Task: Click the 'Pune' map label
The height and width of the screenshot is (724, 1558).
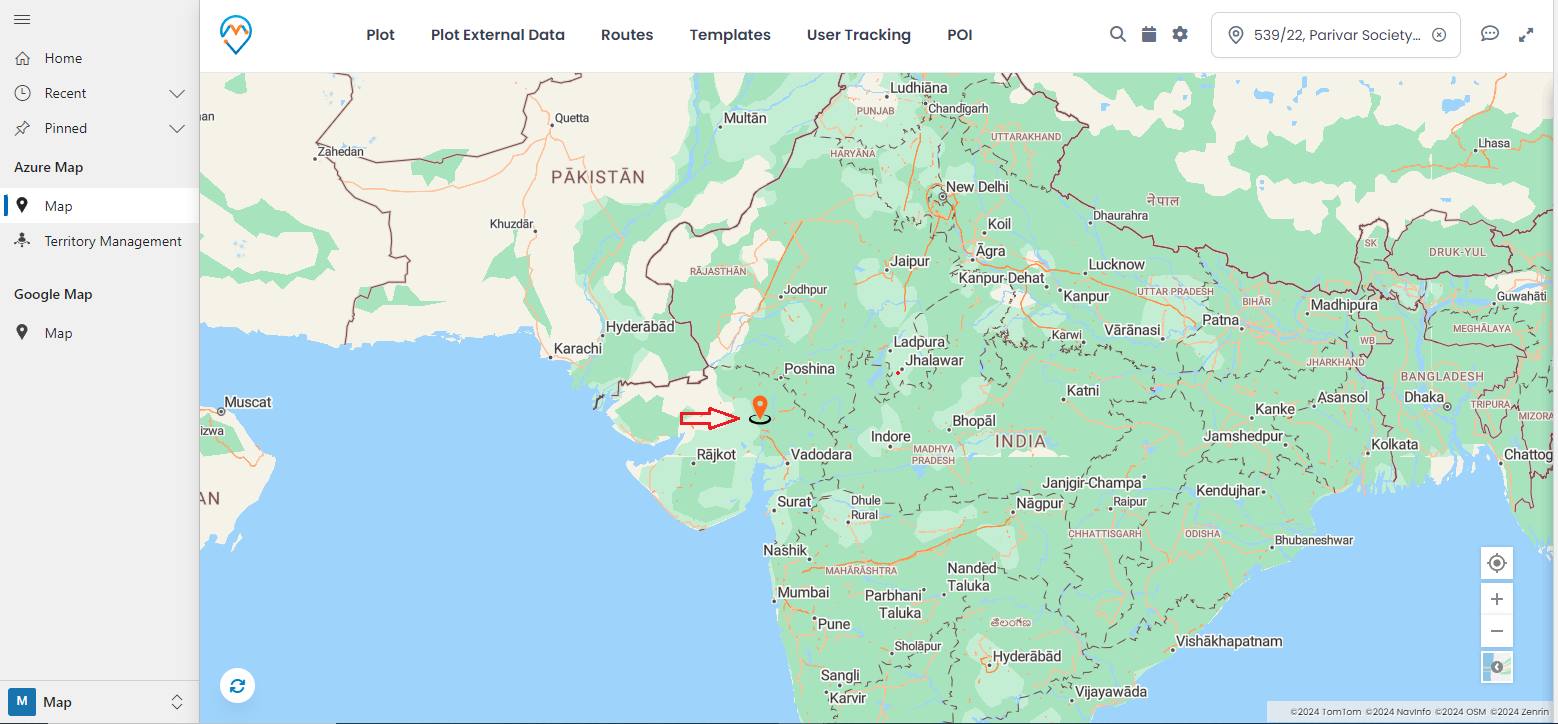Action: [834, 624]
